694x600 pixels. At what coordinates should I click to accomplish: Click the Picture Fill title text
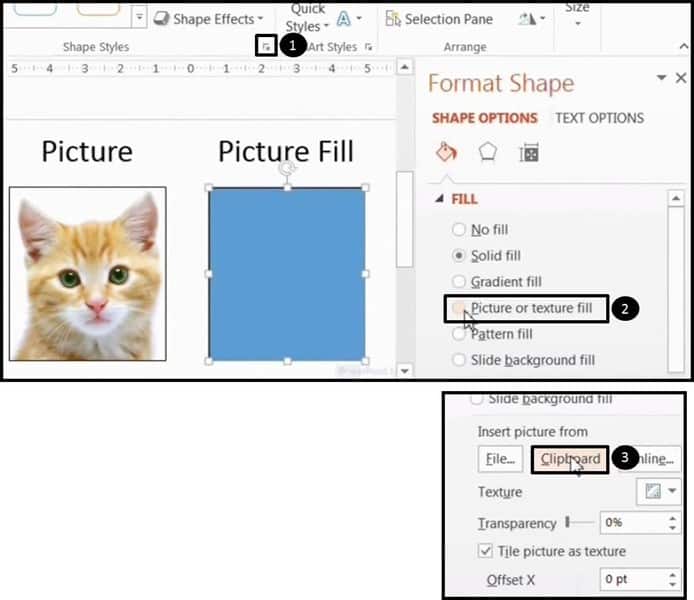(286, 151)
